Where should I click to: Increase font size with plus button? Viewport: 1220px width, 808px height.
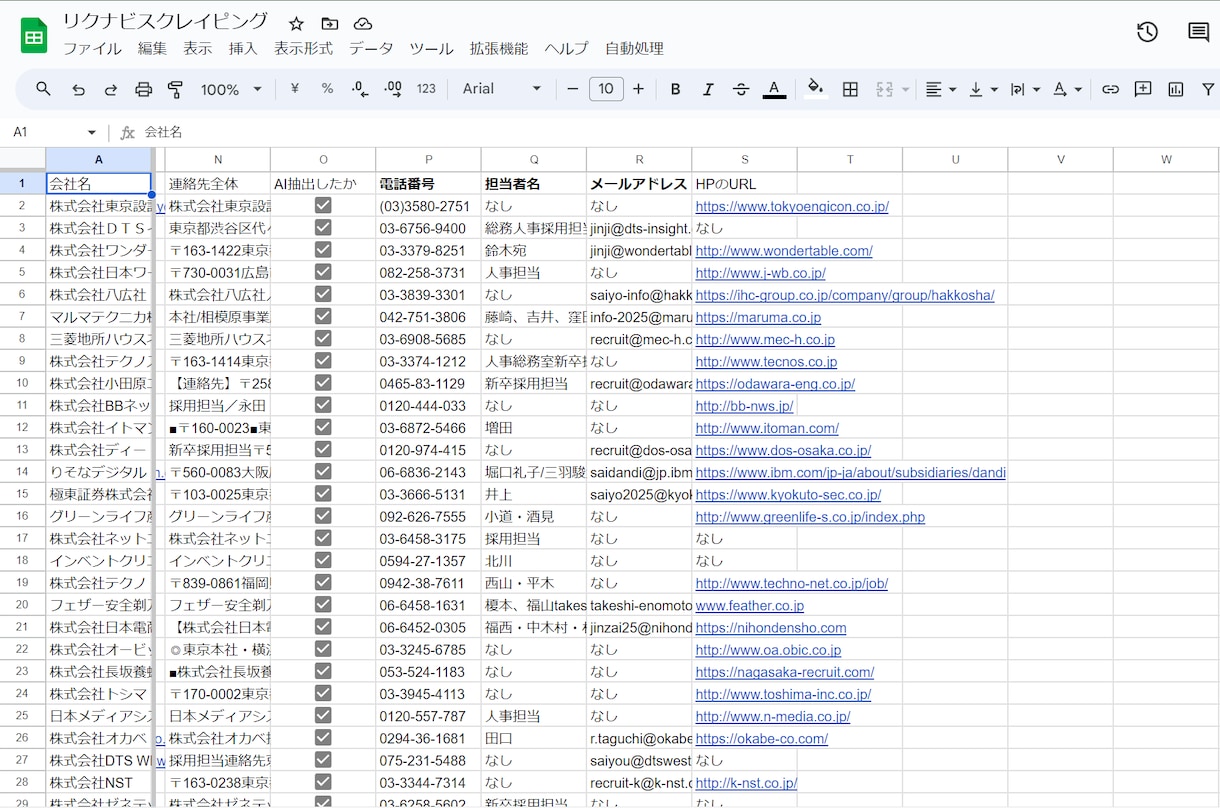coord(638,89)
